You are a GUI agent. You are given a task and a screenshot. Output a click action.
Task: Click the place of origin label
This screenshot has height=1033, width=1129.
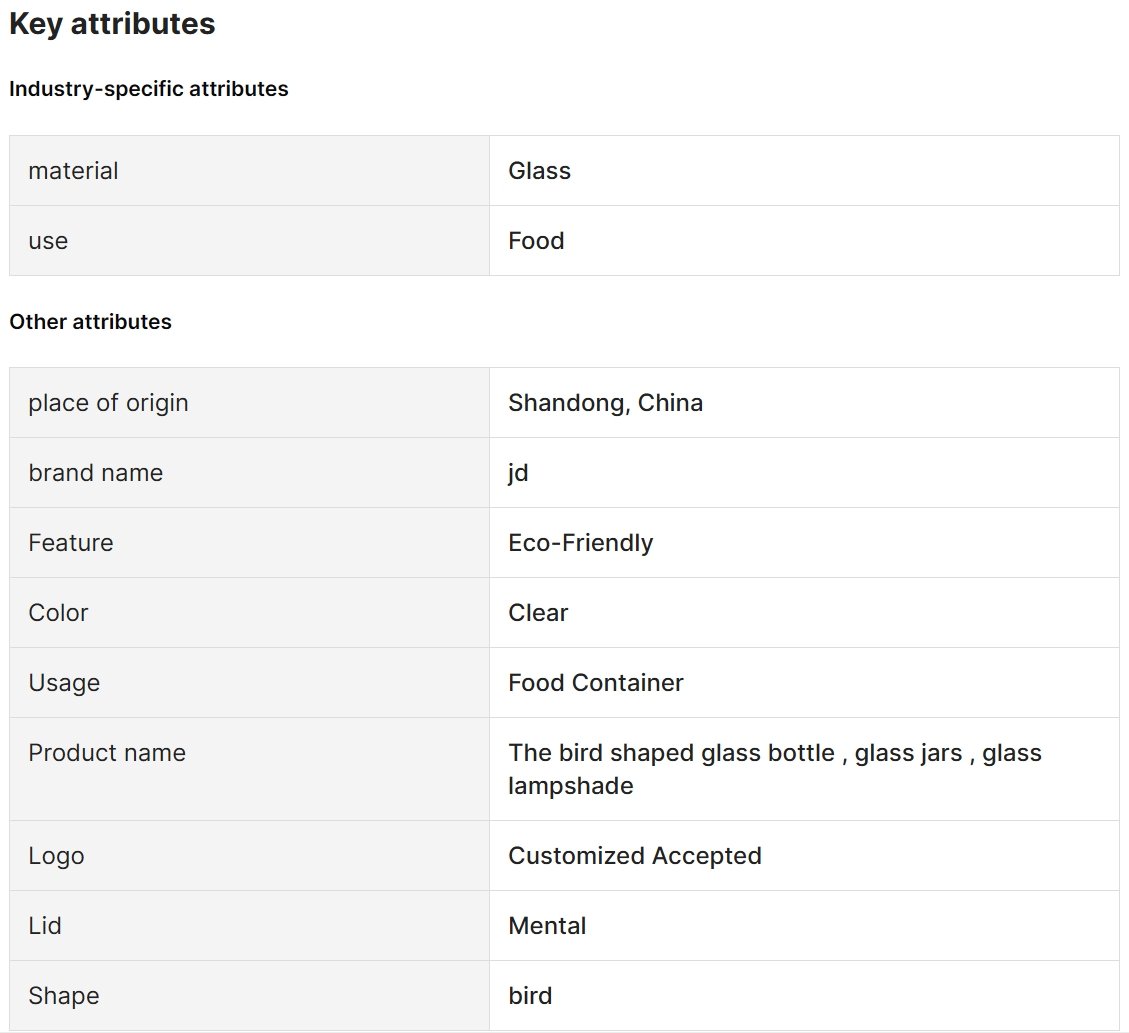[108, 402]
